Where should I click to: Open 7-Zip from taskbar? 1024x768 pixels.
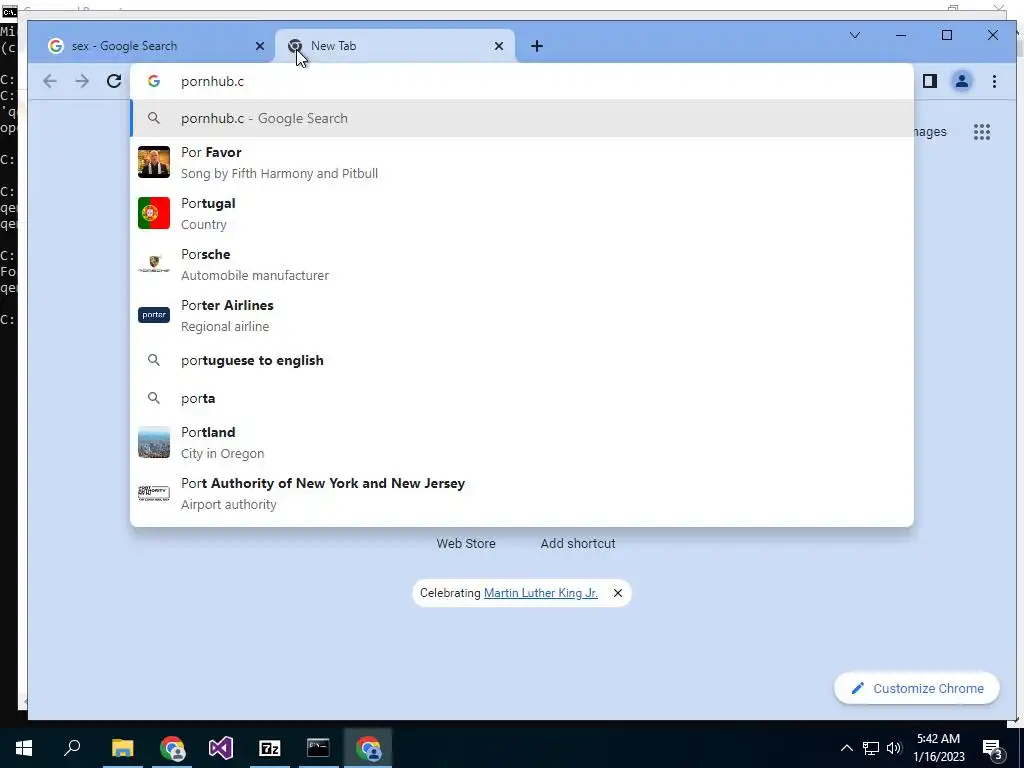click(x=270, y=748)
